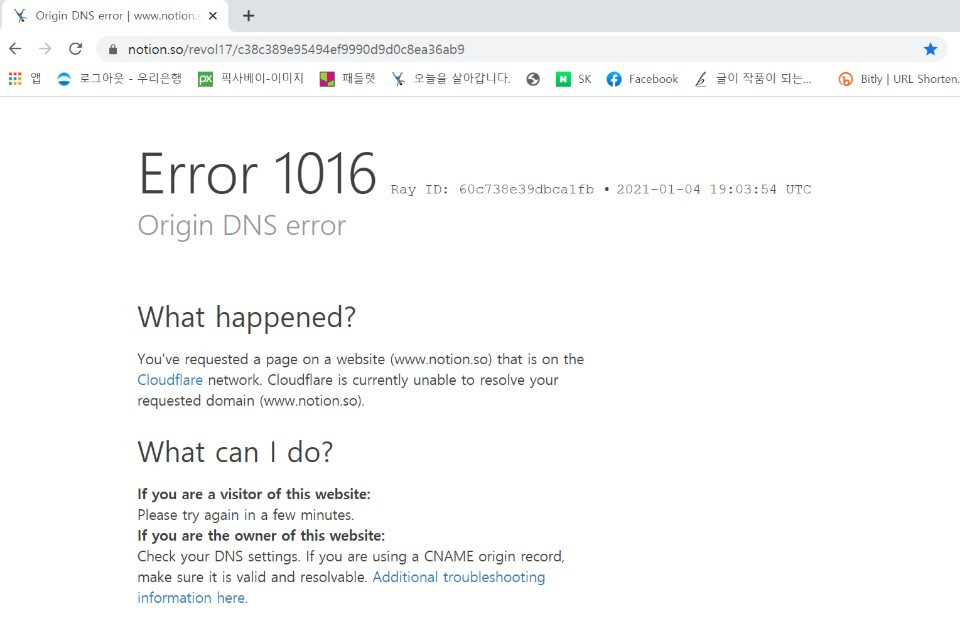Open 픽사베이-이미지 bookmark
This screenshot has width=960, height=623.
click(251, 79)
